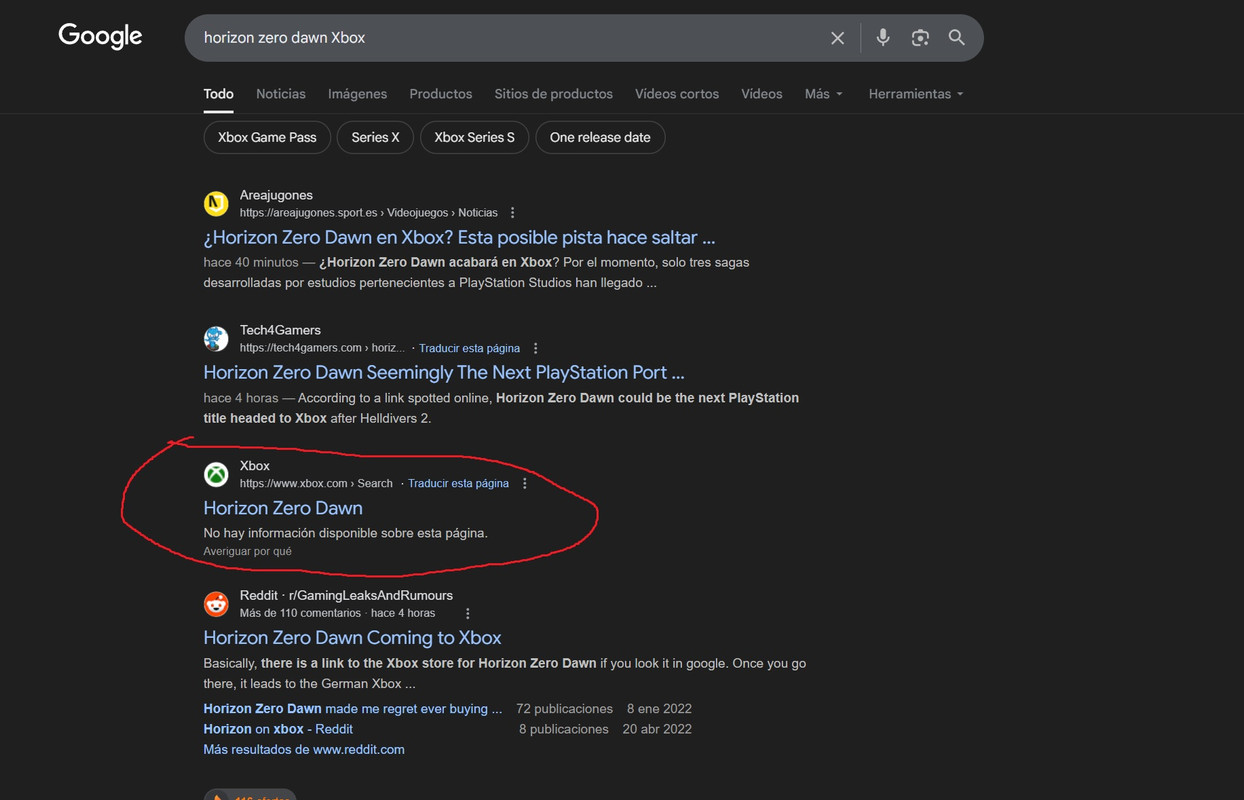Click the Tech4Gamers site favicon
Image resolution: width=1244 pixels, height=800 pixels.
tap(216, 339)
